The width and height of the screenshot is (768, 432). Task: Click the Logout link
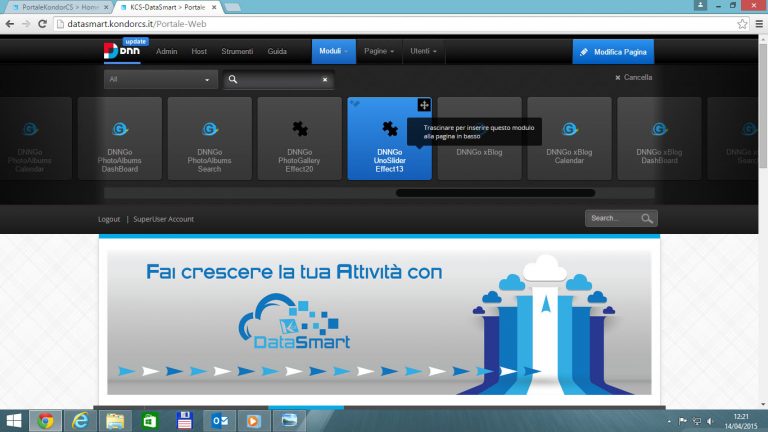click(109, 219)
